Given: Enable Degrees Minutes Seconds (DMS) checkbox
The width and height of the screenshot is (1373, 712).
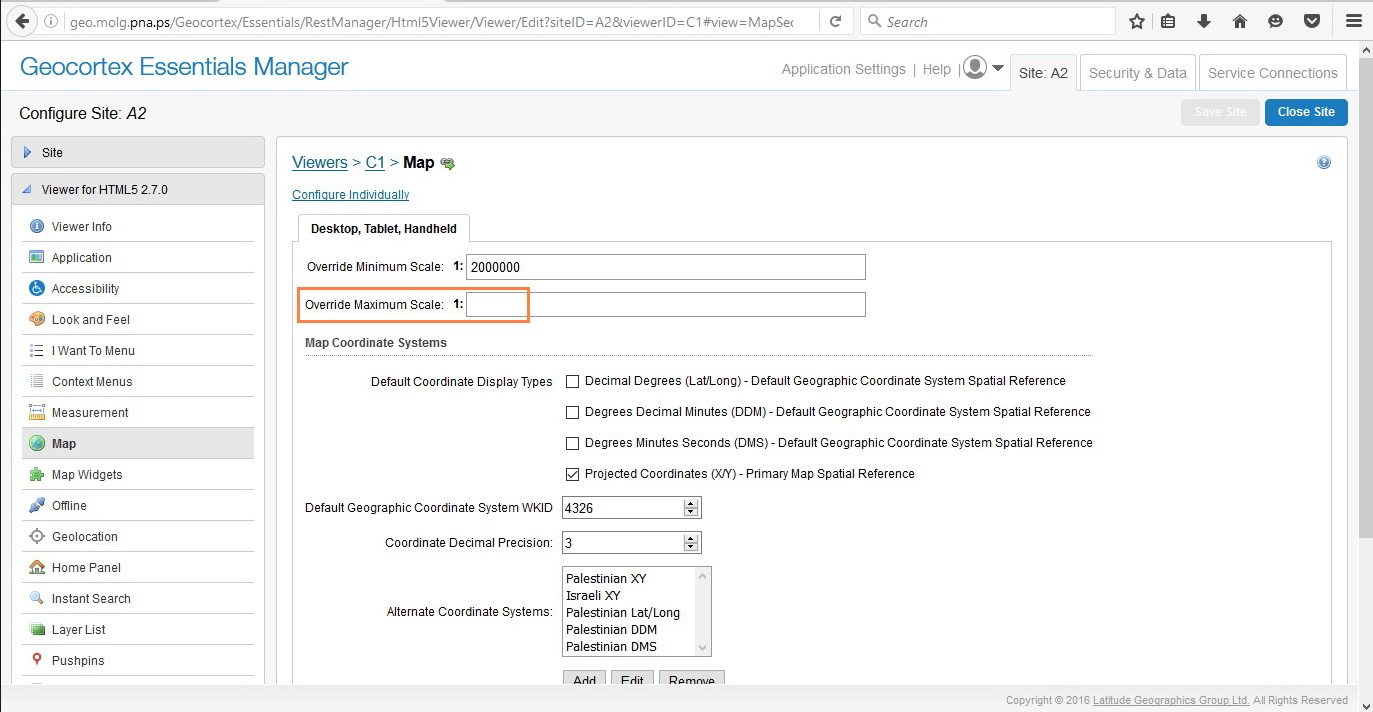Looking at the screenshot, I should coord(573,443).
